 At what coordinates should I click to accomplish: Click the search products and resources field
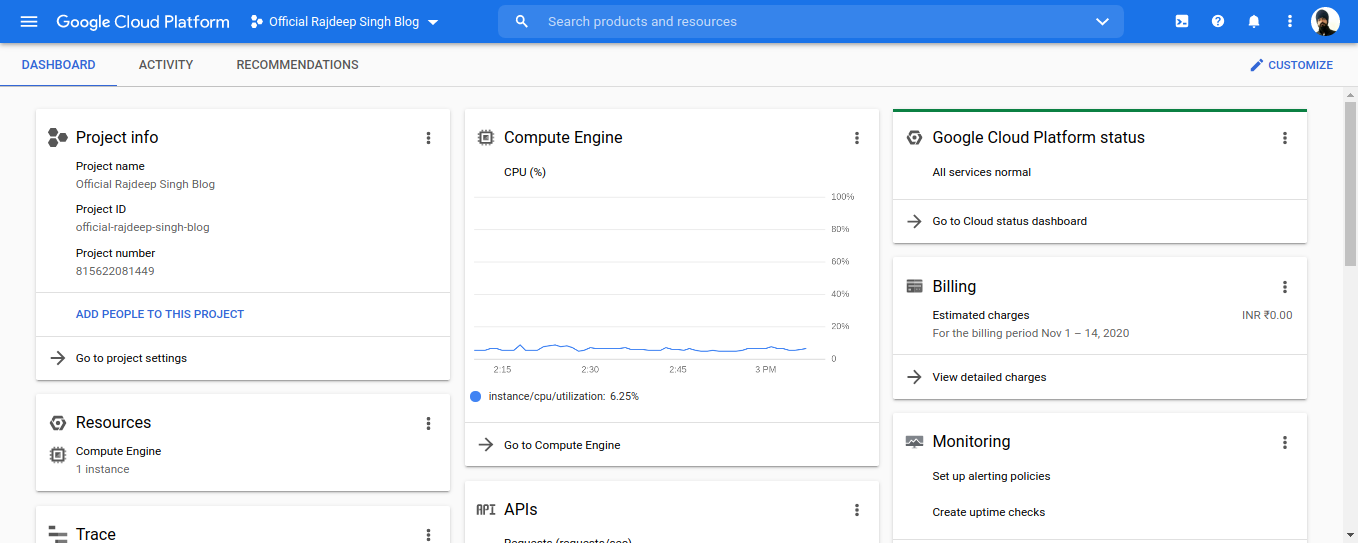click(x=800, y=22)
